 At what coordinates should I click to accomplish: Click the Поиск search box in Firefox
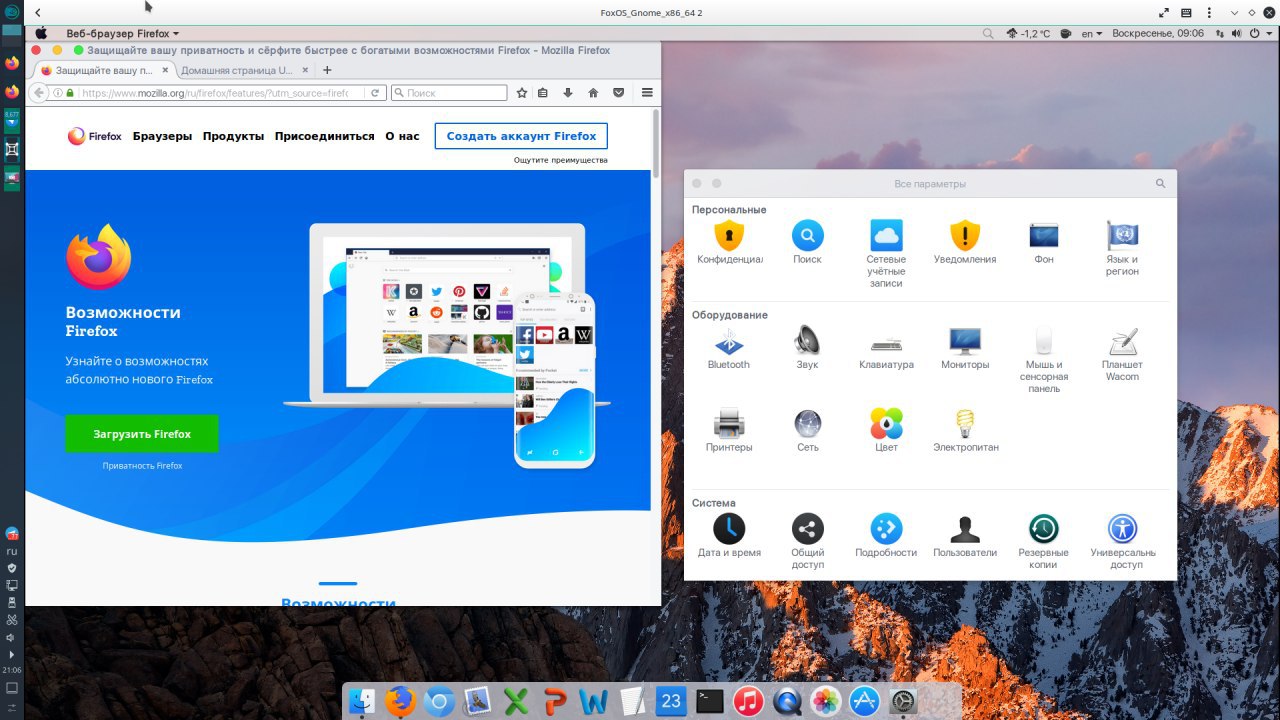pyautogui.click(x=449, y=93)
